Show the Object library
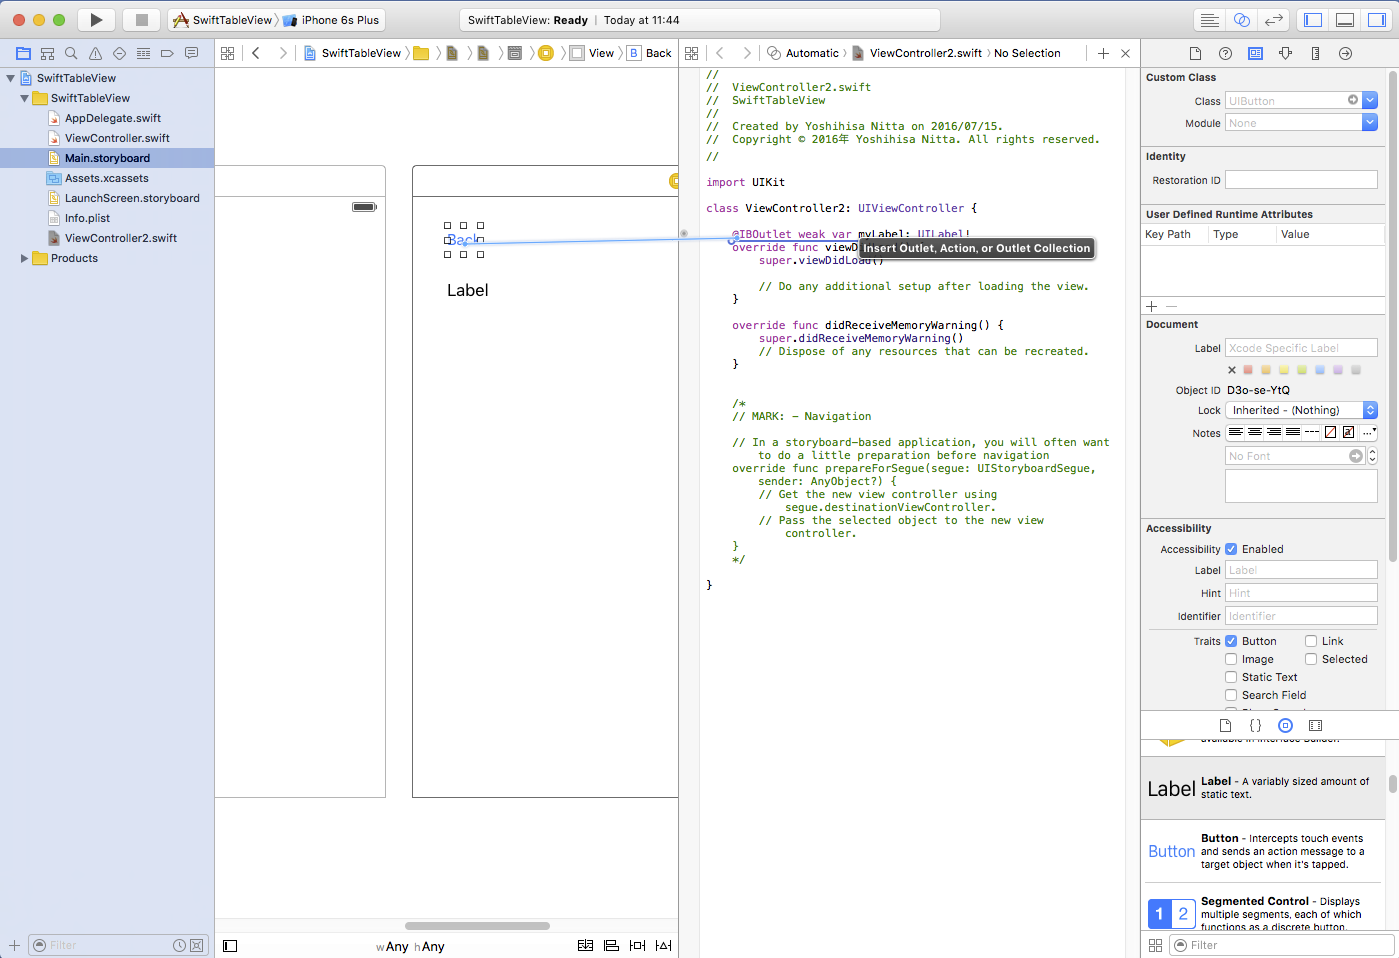 pos(1285,725)
